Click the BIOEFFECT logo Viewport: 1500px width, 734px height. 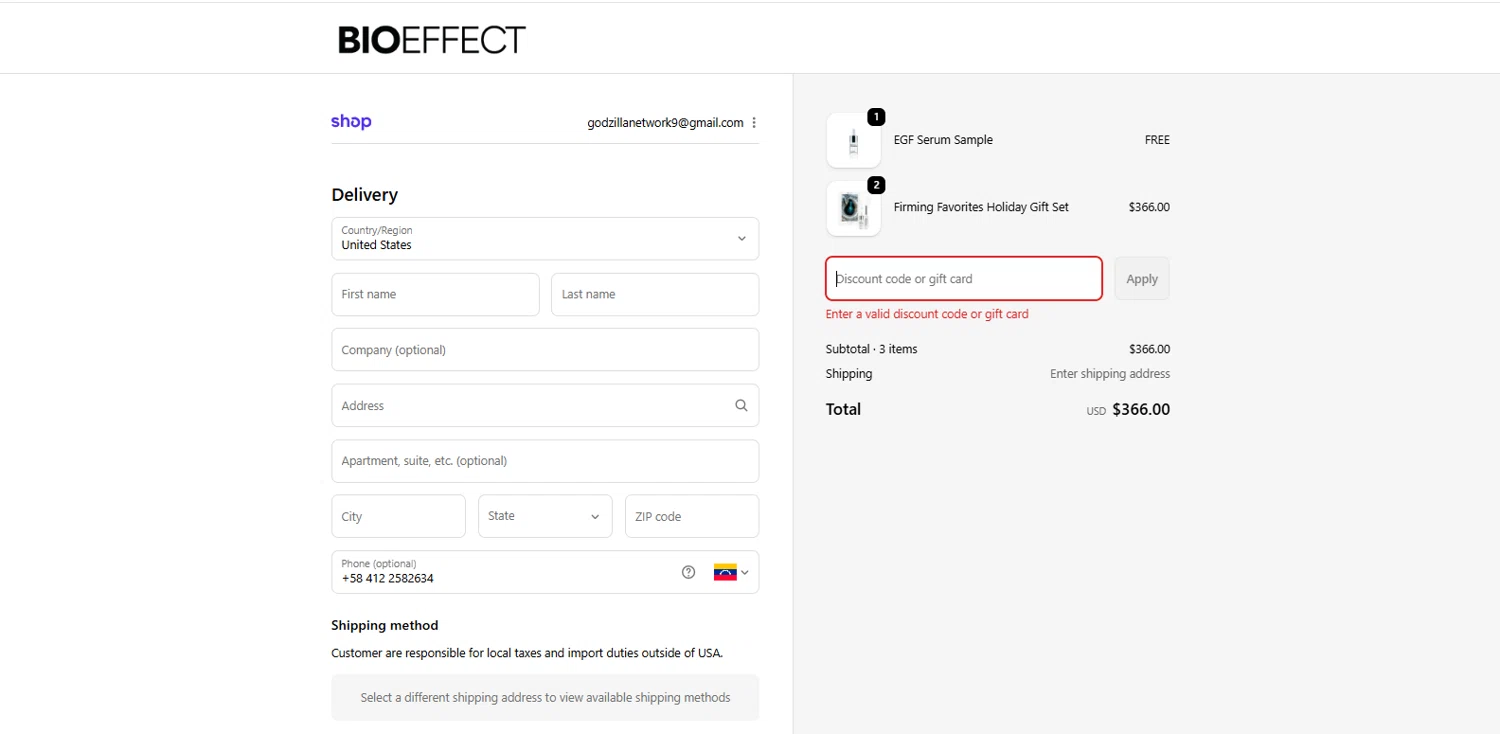tap(431, 40)
